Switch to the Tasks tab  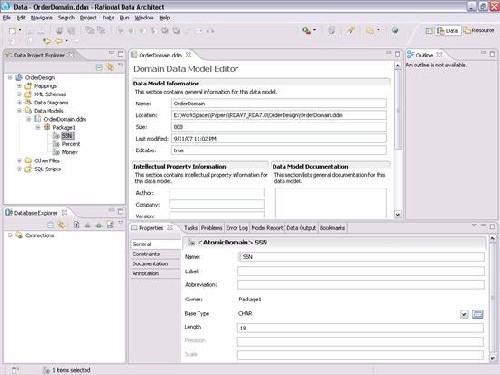click(x=191, y=228)
